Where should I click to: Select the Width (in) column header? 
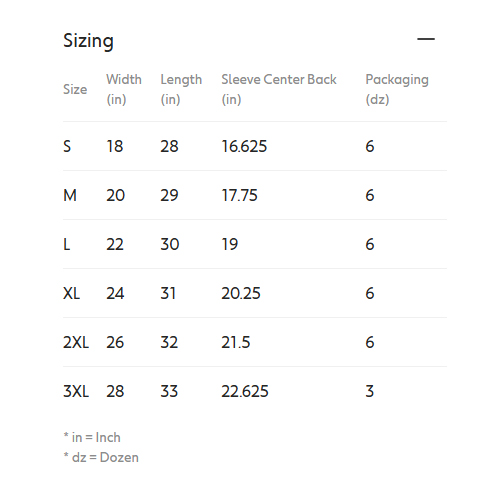tap(124, 89)
